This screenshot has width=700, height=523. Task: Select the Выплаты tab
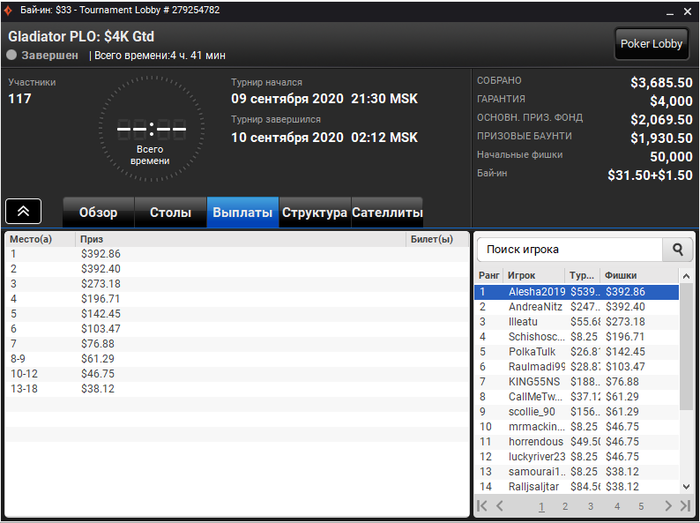(x=242, y=212)
